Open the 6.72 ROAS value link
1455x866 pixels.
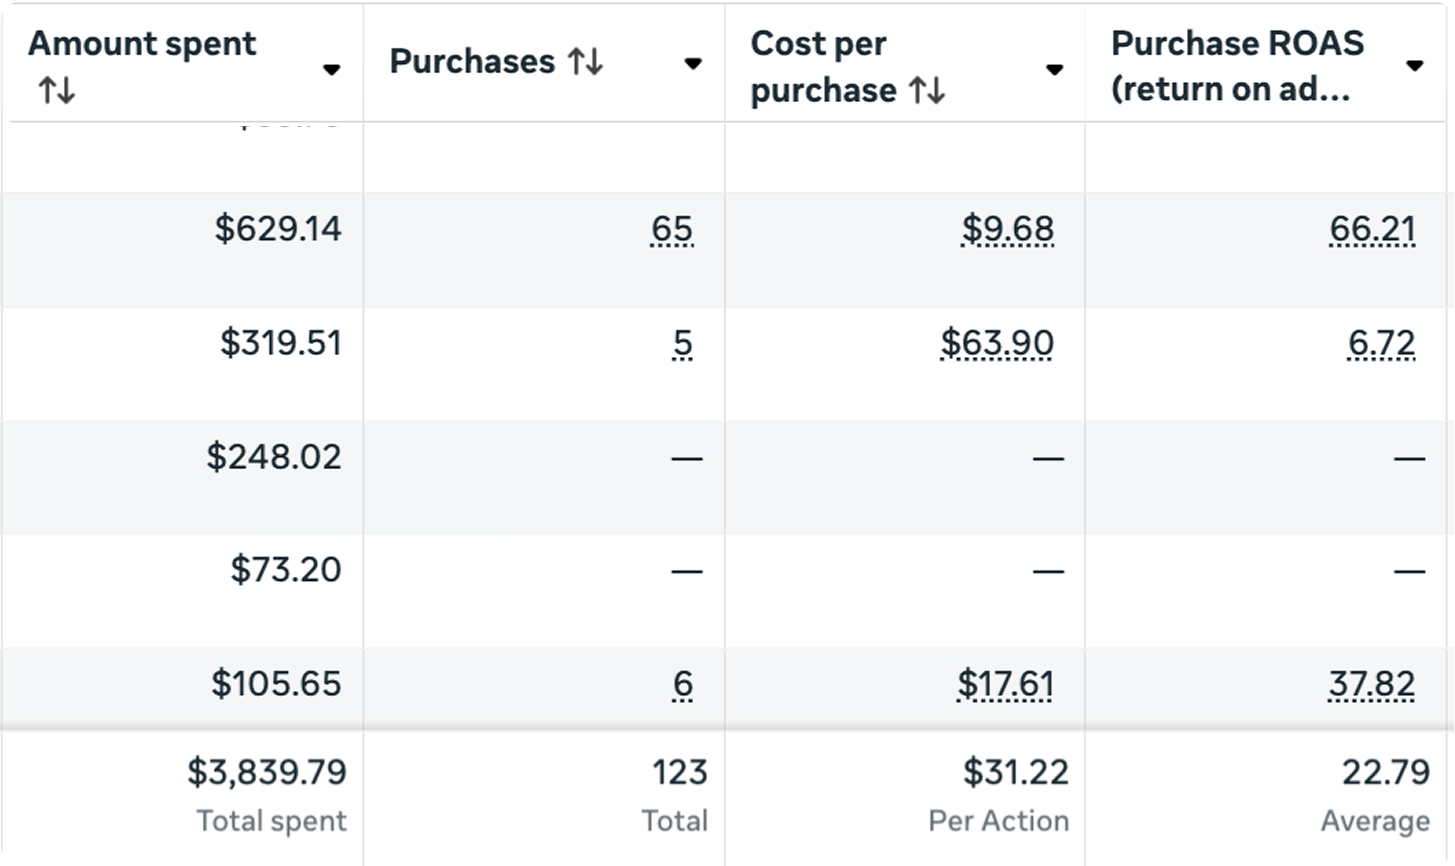pyautogui.click(x=1381, y=344)
